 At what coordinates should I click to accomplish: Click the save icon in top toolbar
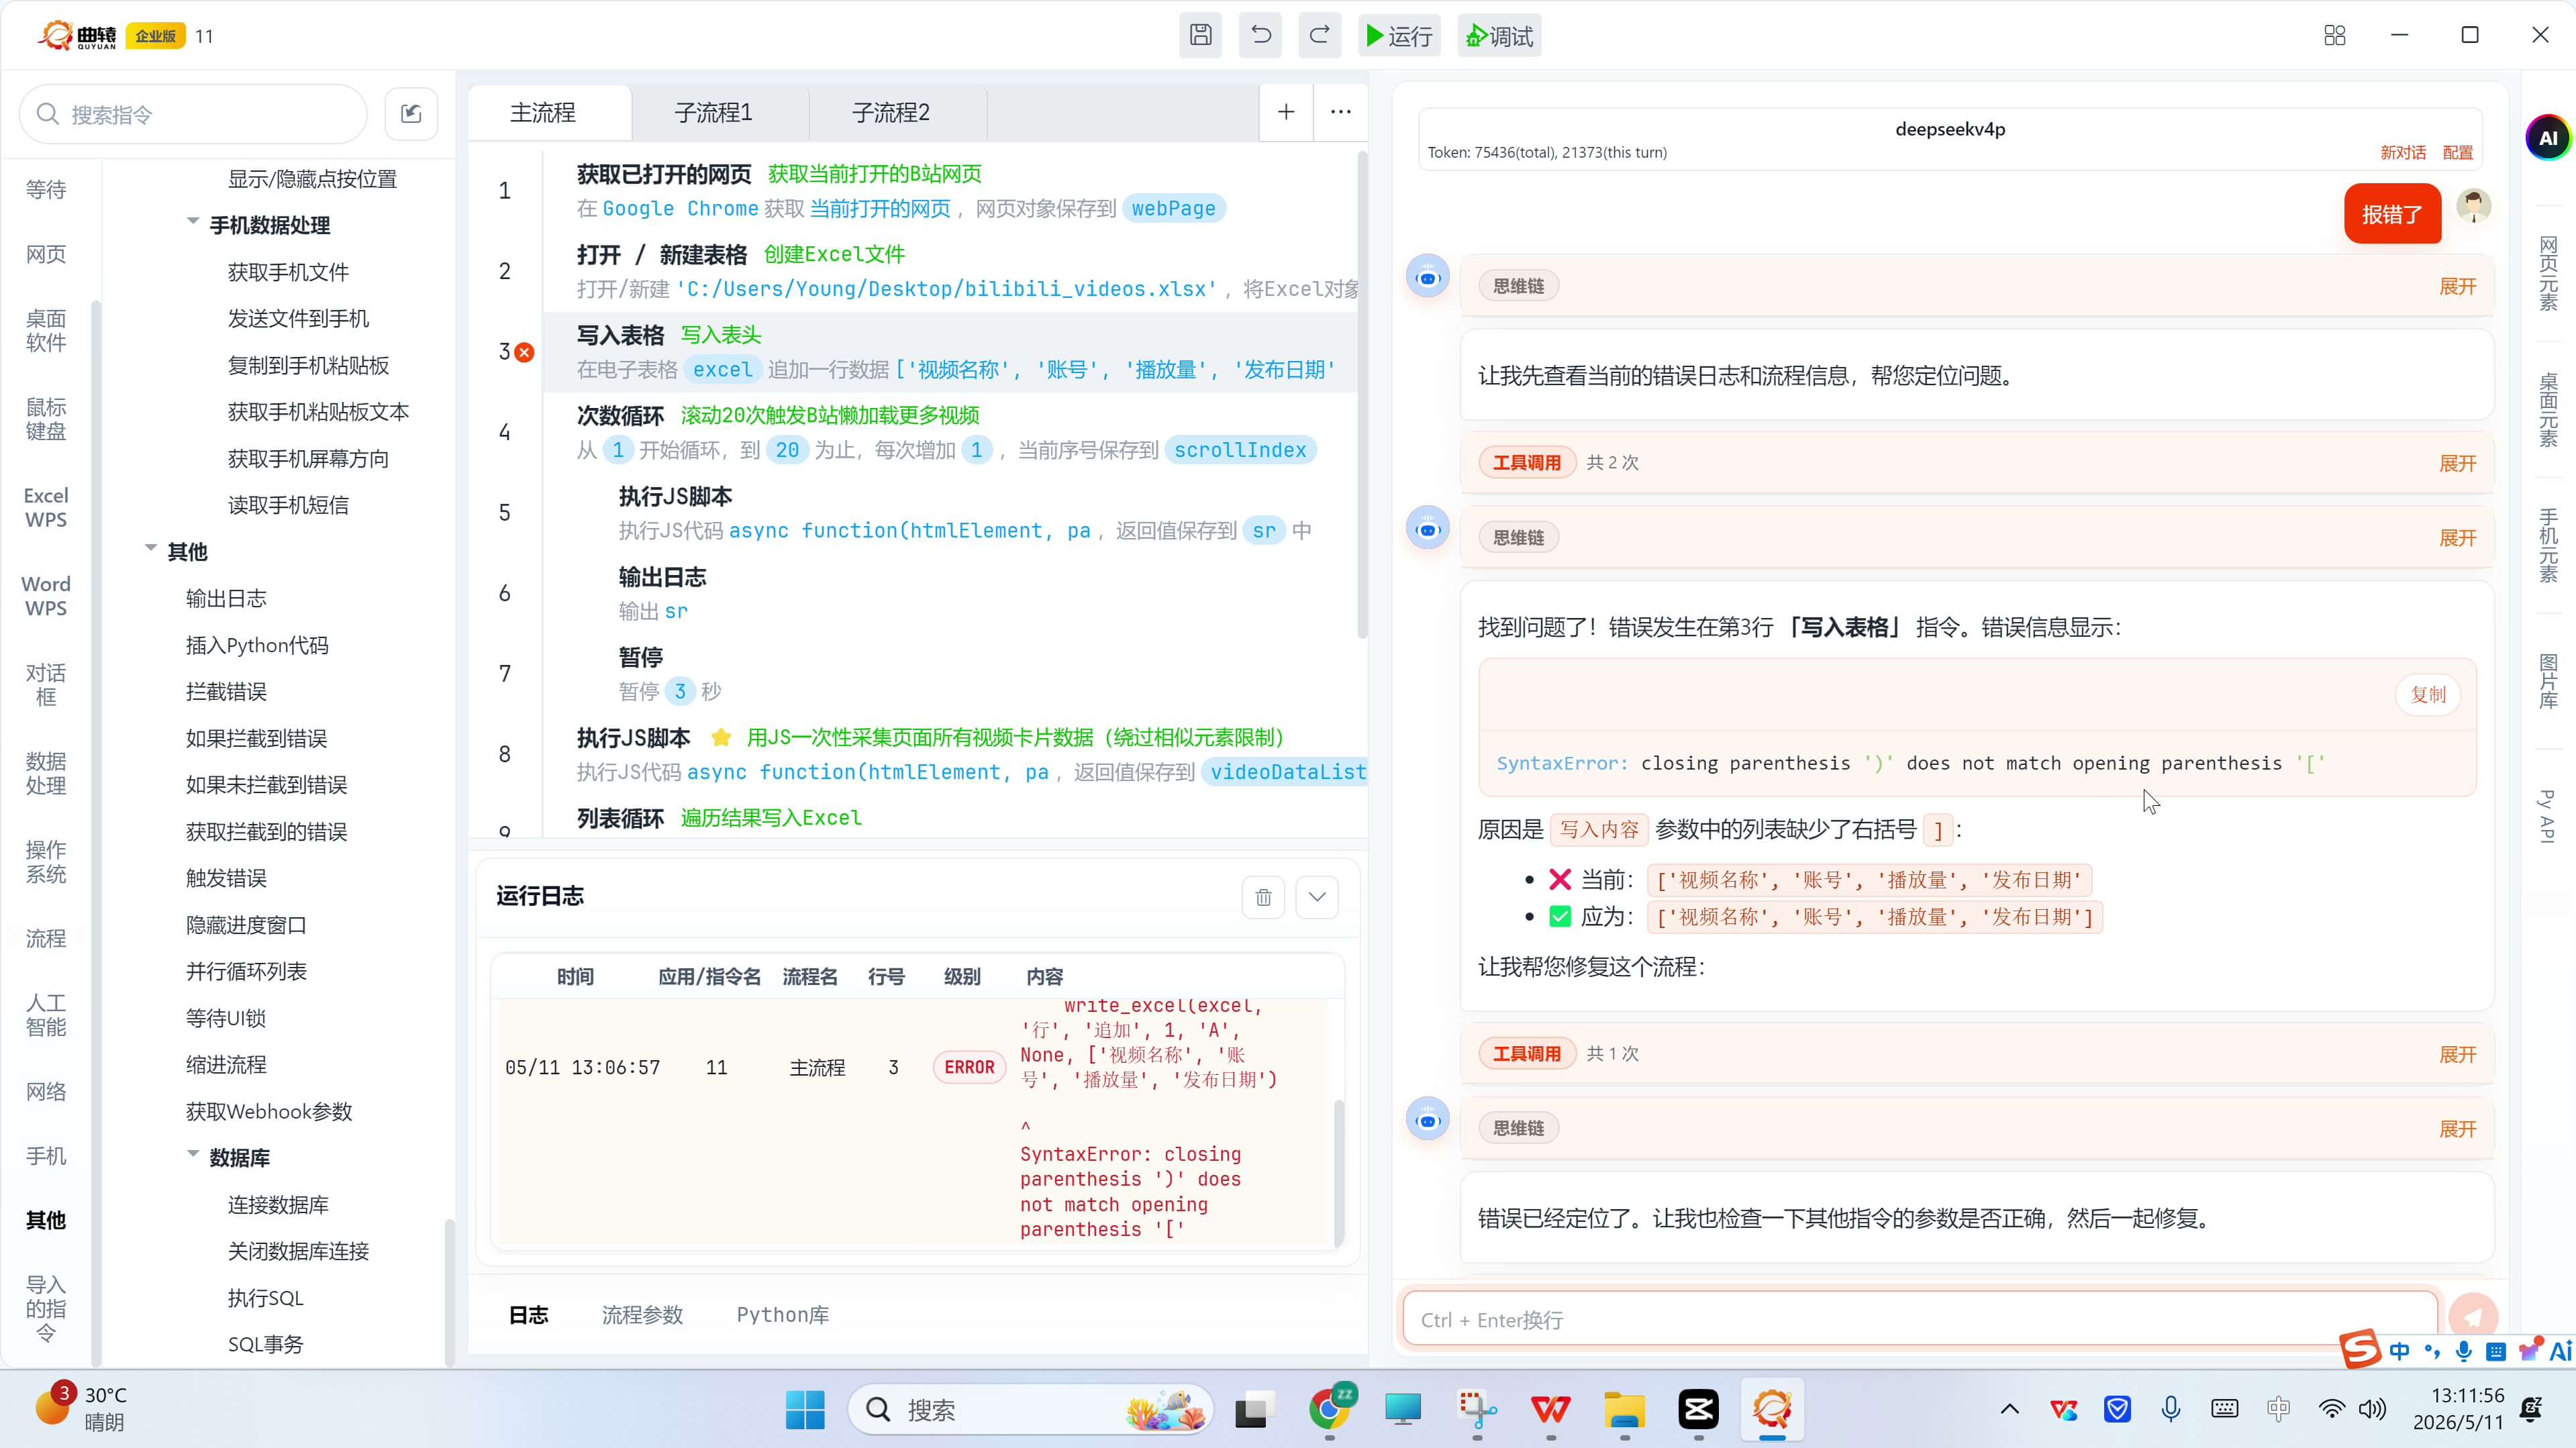(1200, 36)
